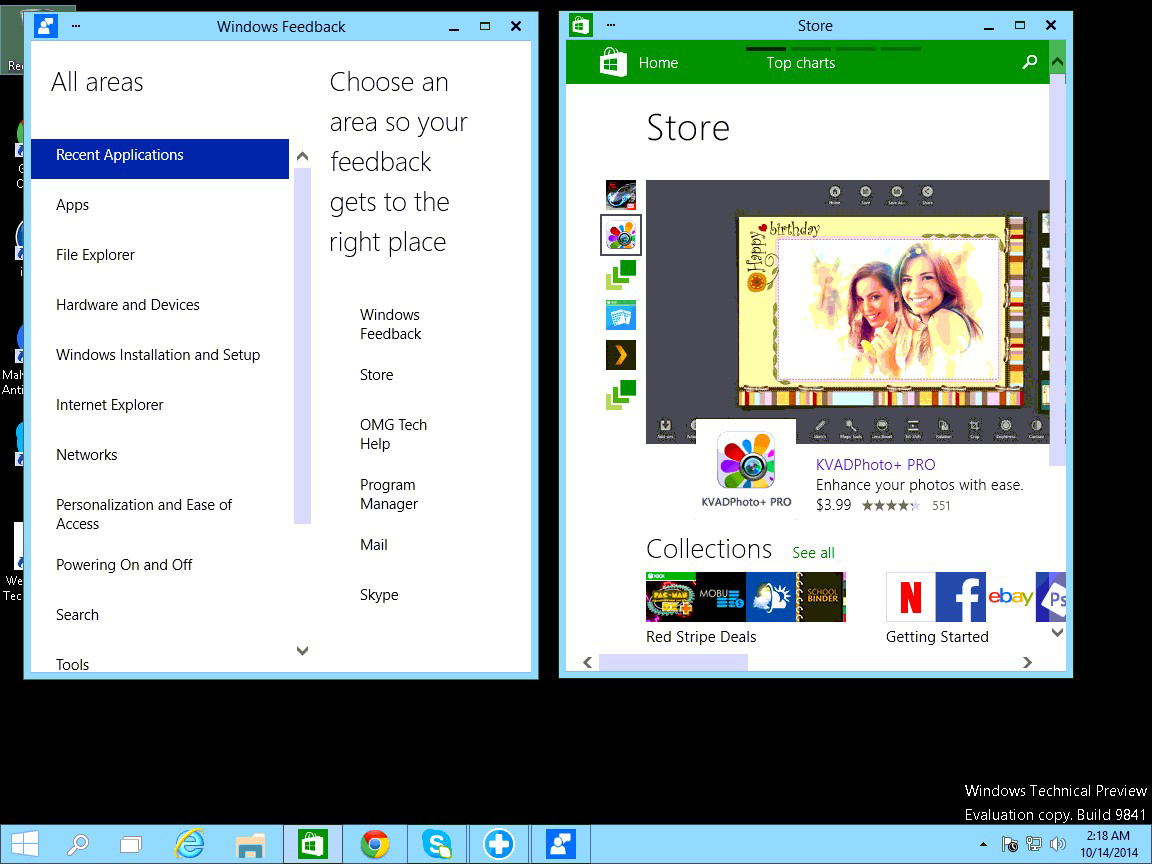Switch to Top charts tab in Store
Image resolution: width=1152 pixels, height=864 pixels.
point(800,63)
